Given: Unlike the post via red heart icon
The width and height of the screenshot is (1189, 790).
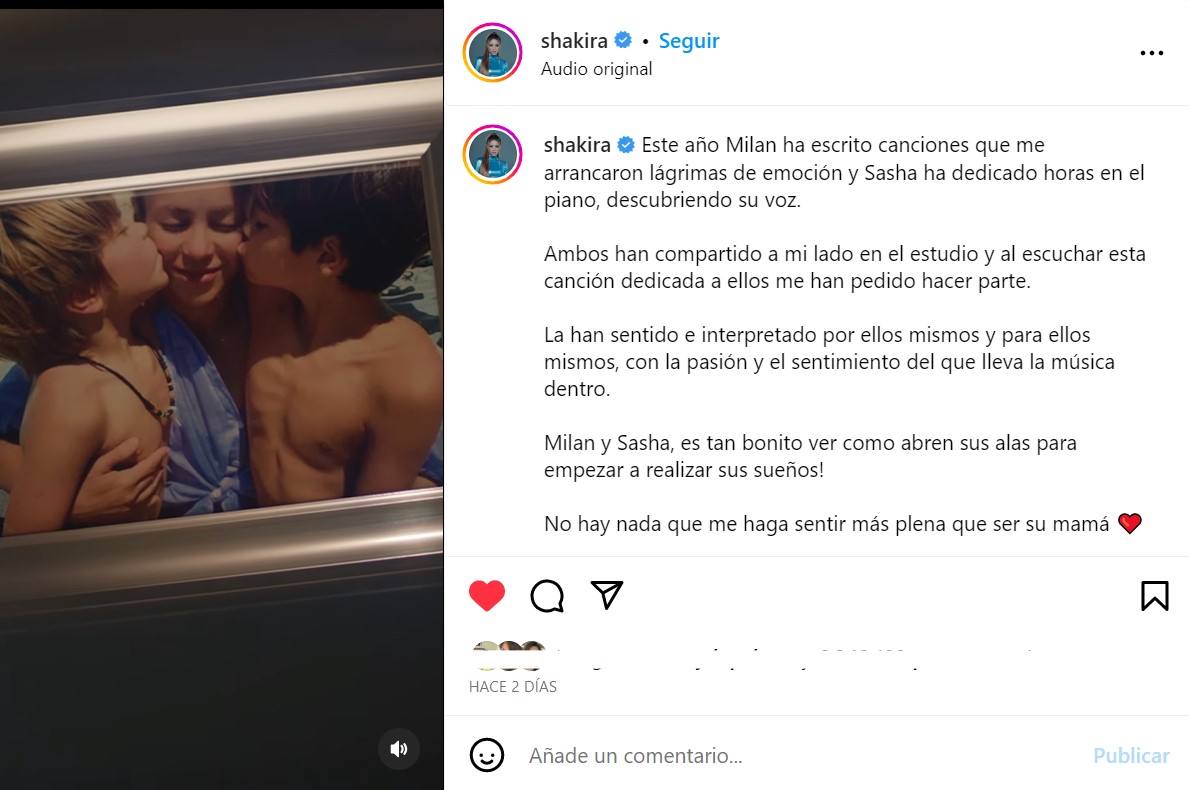Looking at the screenshot, I should [487, 595].
